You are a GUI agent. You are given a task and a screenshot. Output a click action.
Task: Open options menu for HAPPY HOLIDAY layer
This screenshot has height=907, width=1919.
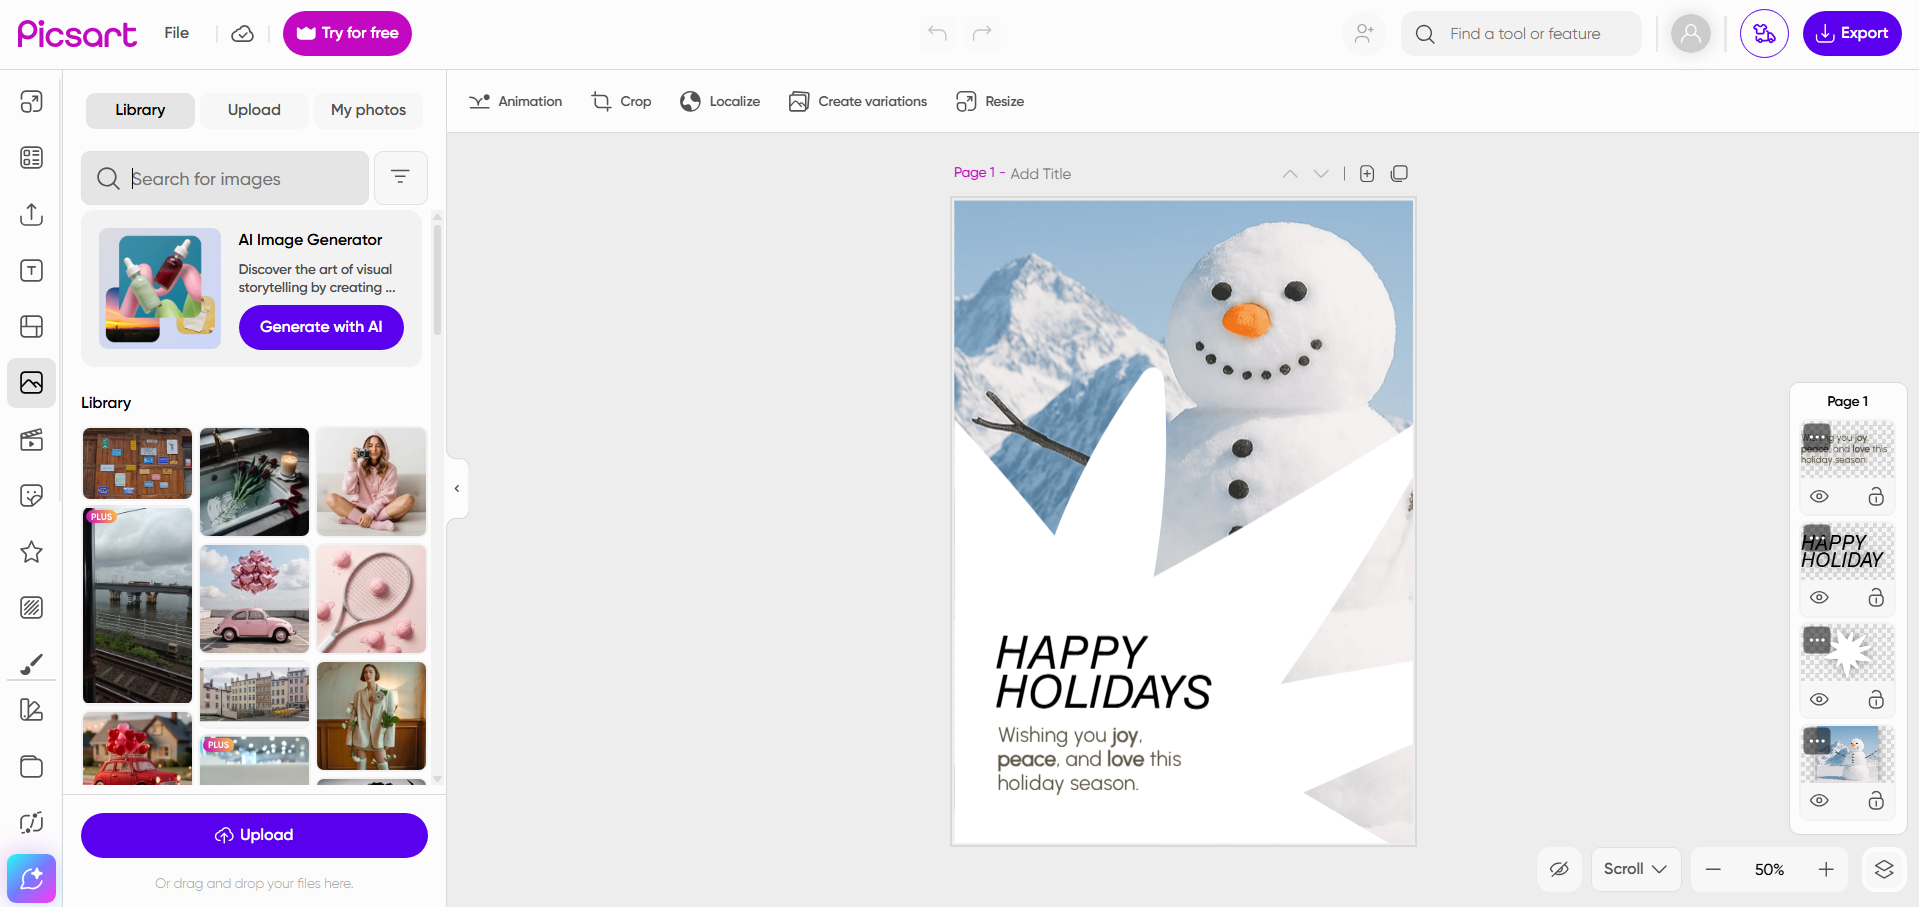pos(1817,538)
